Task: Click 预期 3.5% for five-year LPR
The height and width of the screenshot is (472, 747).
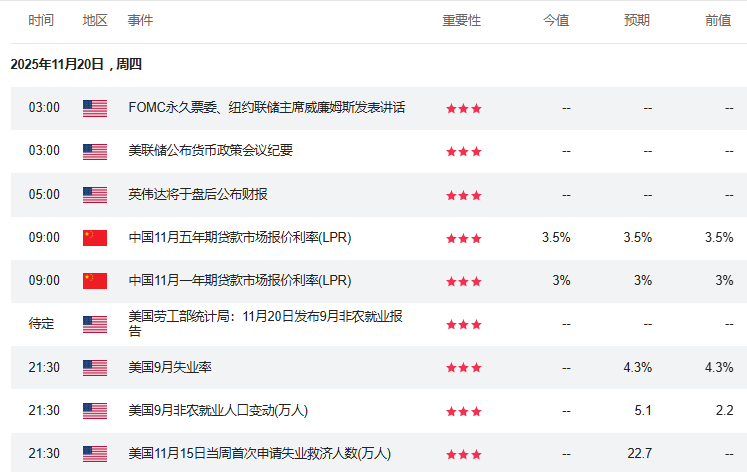Action: point(637,237)
